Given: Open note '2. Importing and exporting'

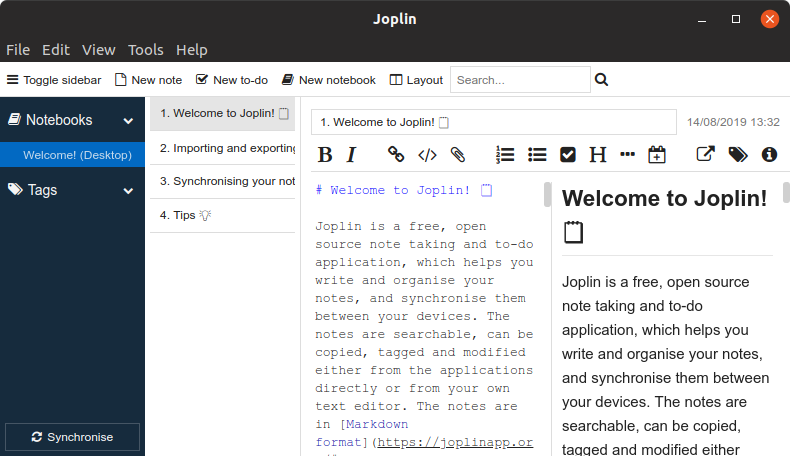Looking at the screenshot, I should tap(222, 148).
